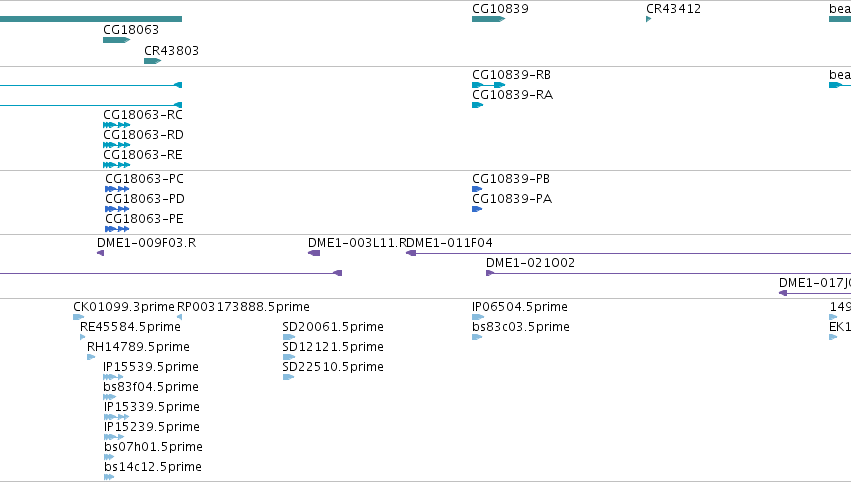Click EST bs14c12.5prime label
The height and width of the screenshot is (482, 851).
click(x=153, y=467)
